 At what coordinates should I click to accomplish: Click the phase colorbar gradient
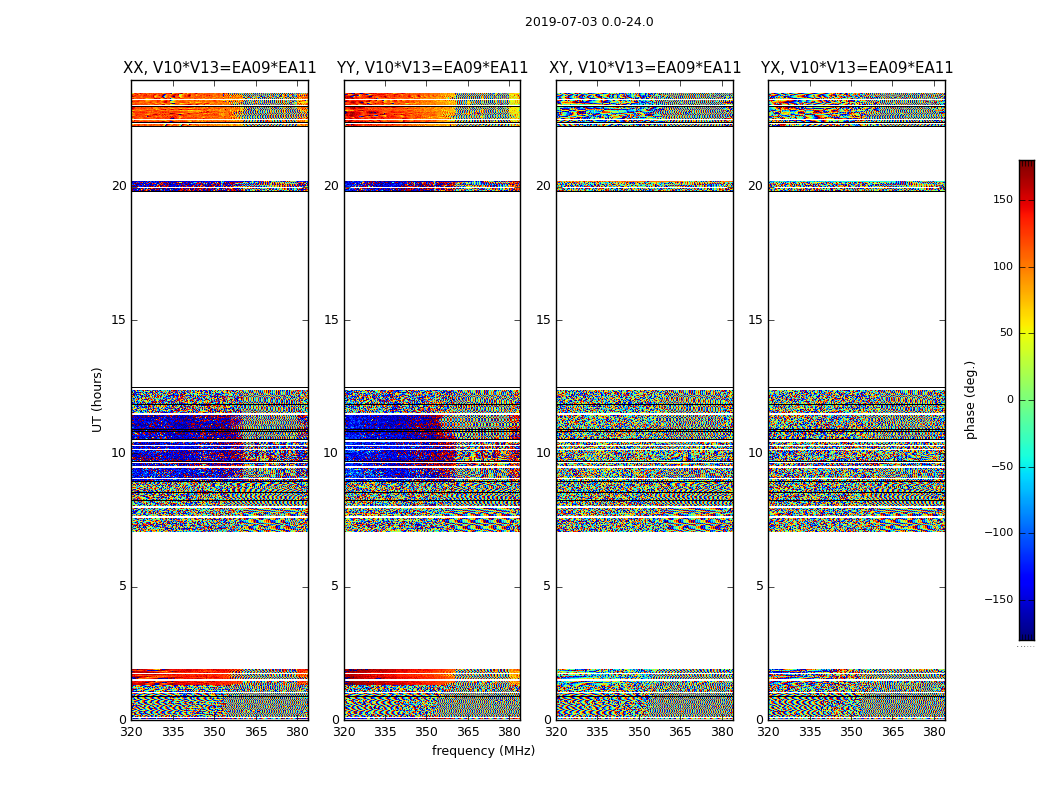(1027, 400)
